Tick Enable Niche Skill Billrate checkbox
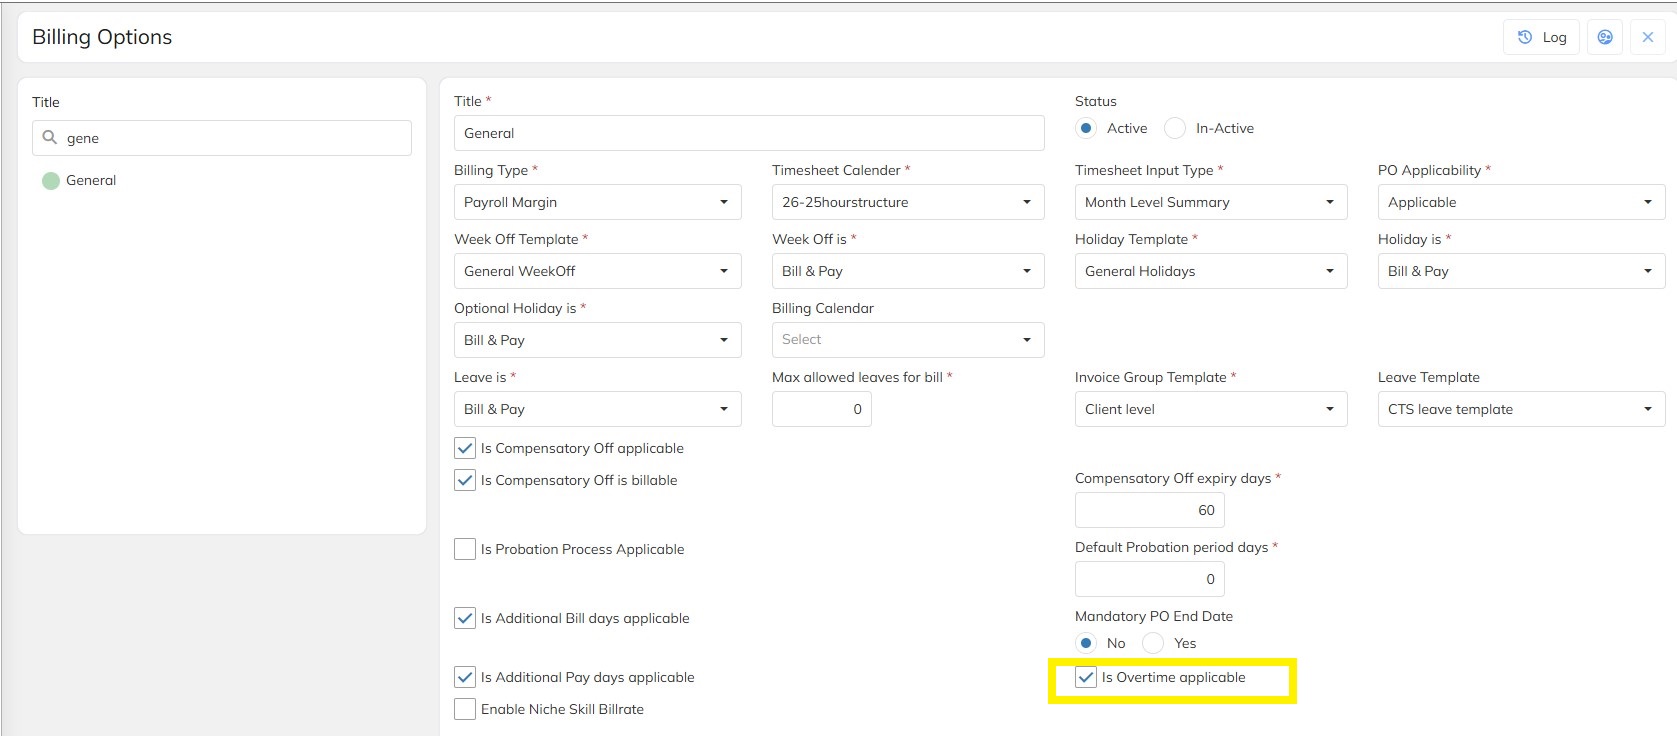The height and width of the screenshot is (736, 1677). (465, 709)
